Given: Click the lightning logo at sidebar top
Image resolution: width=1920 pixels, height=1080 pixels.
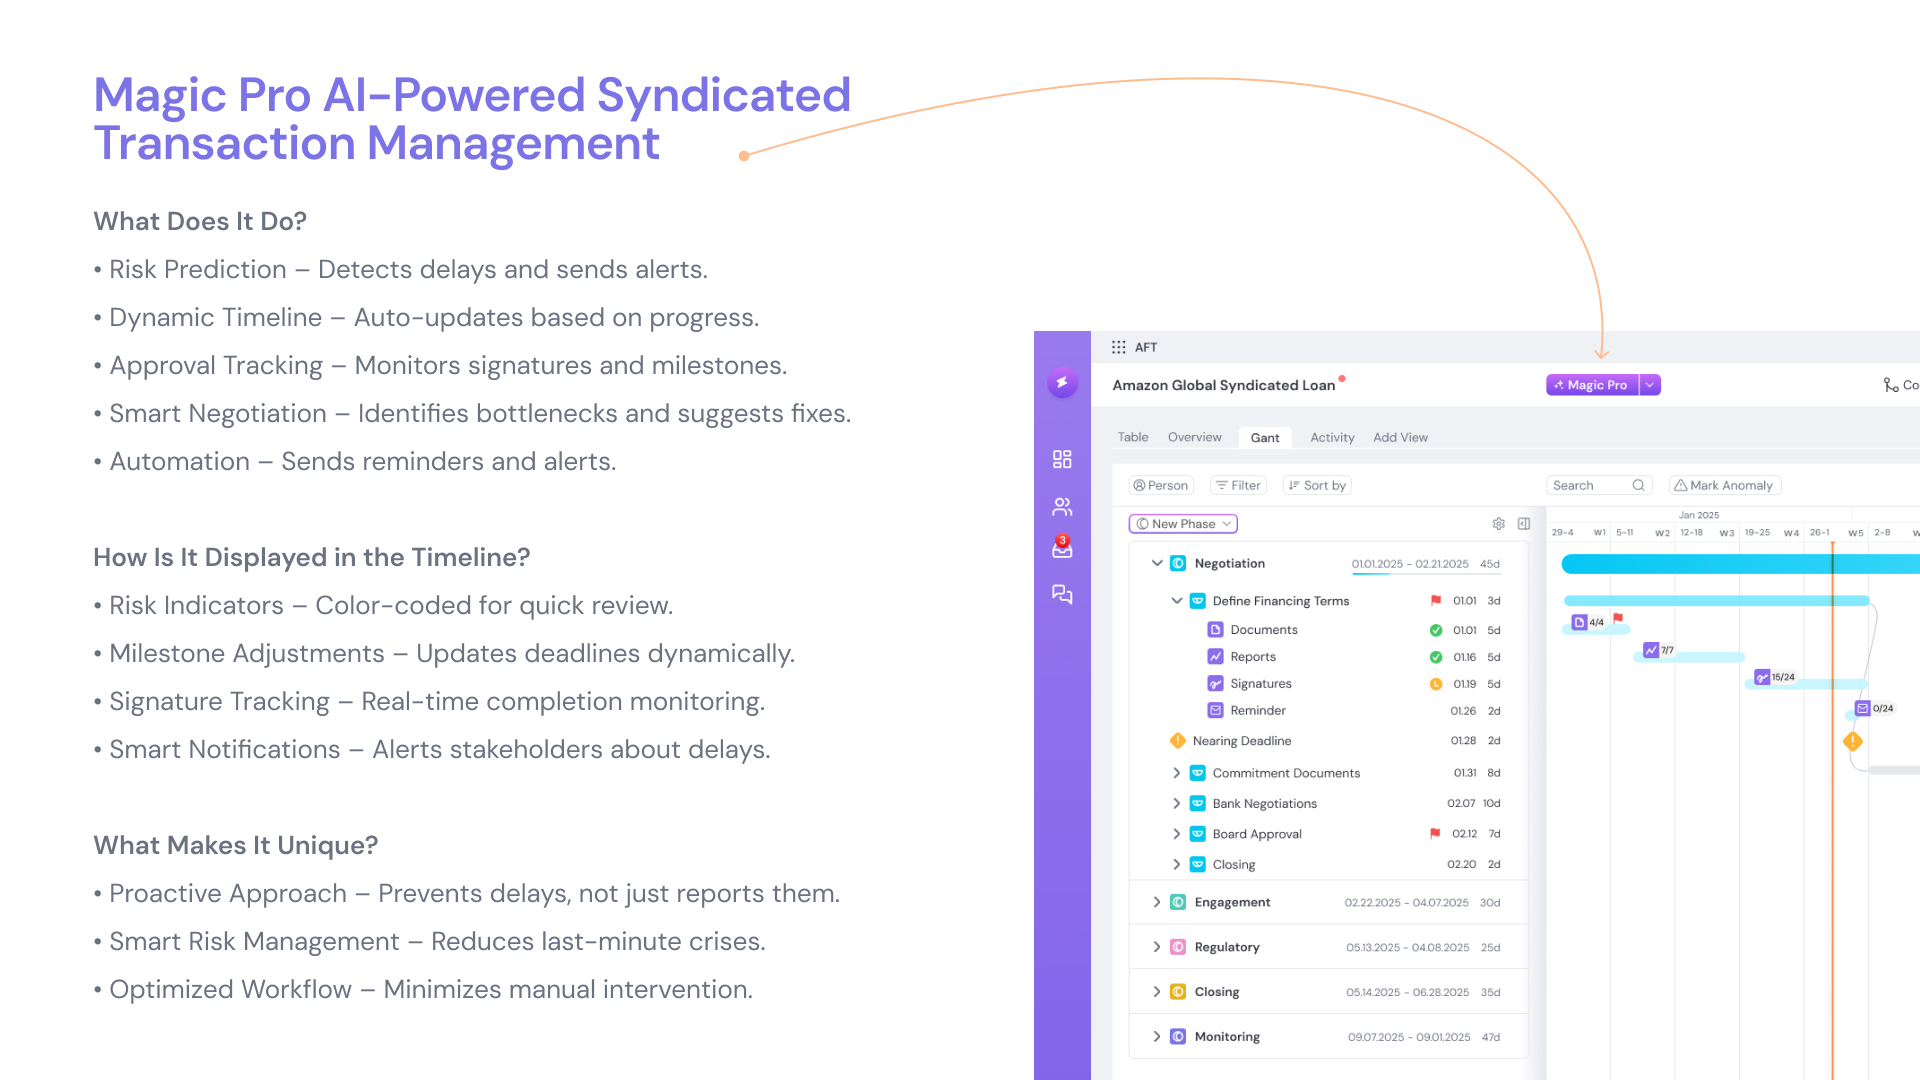Looking at the screenshot, I should pyautogui.click(x=1062, y=383).
